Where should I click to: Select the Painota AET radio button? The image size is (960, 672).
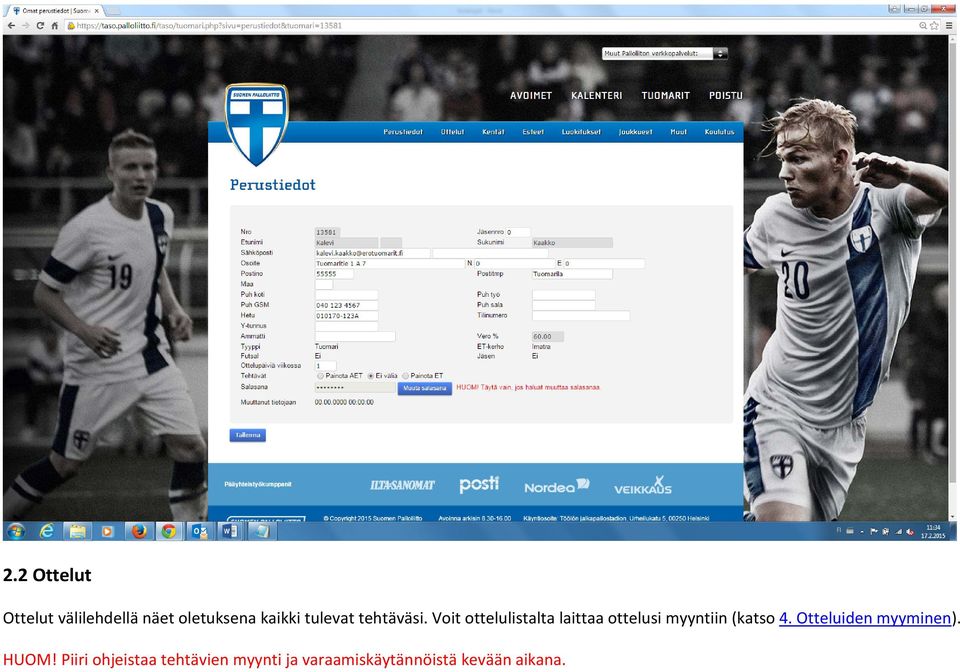[x=320, y=376]
